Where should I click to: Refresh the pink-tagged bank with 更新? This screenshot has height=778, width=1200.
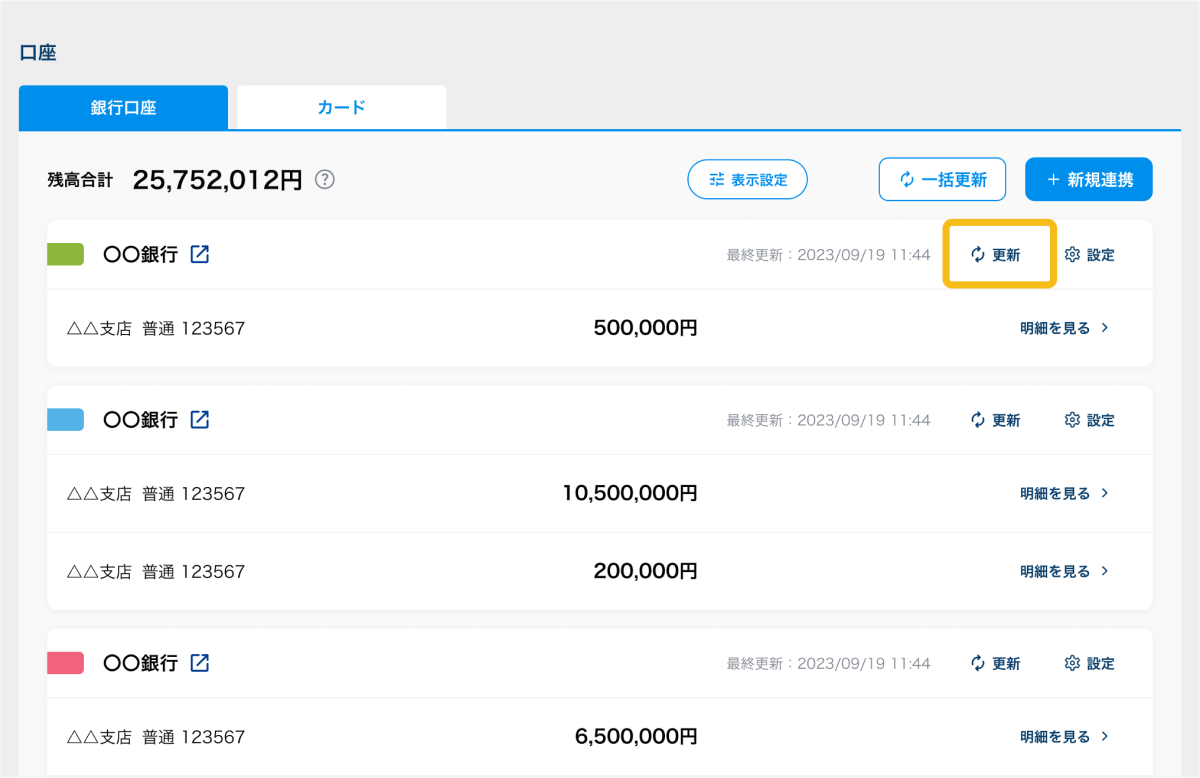(x=996, y=663)
